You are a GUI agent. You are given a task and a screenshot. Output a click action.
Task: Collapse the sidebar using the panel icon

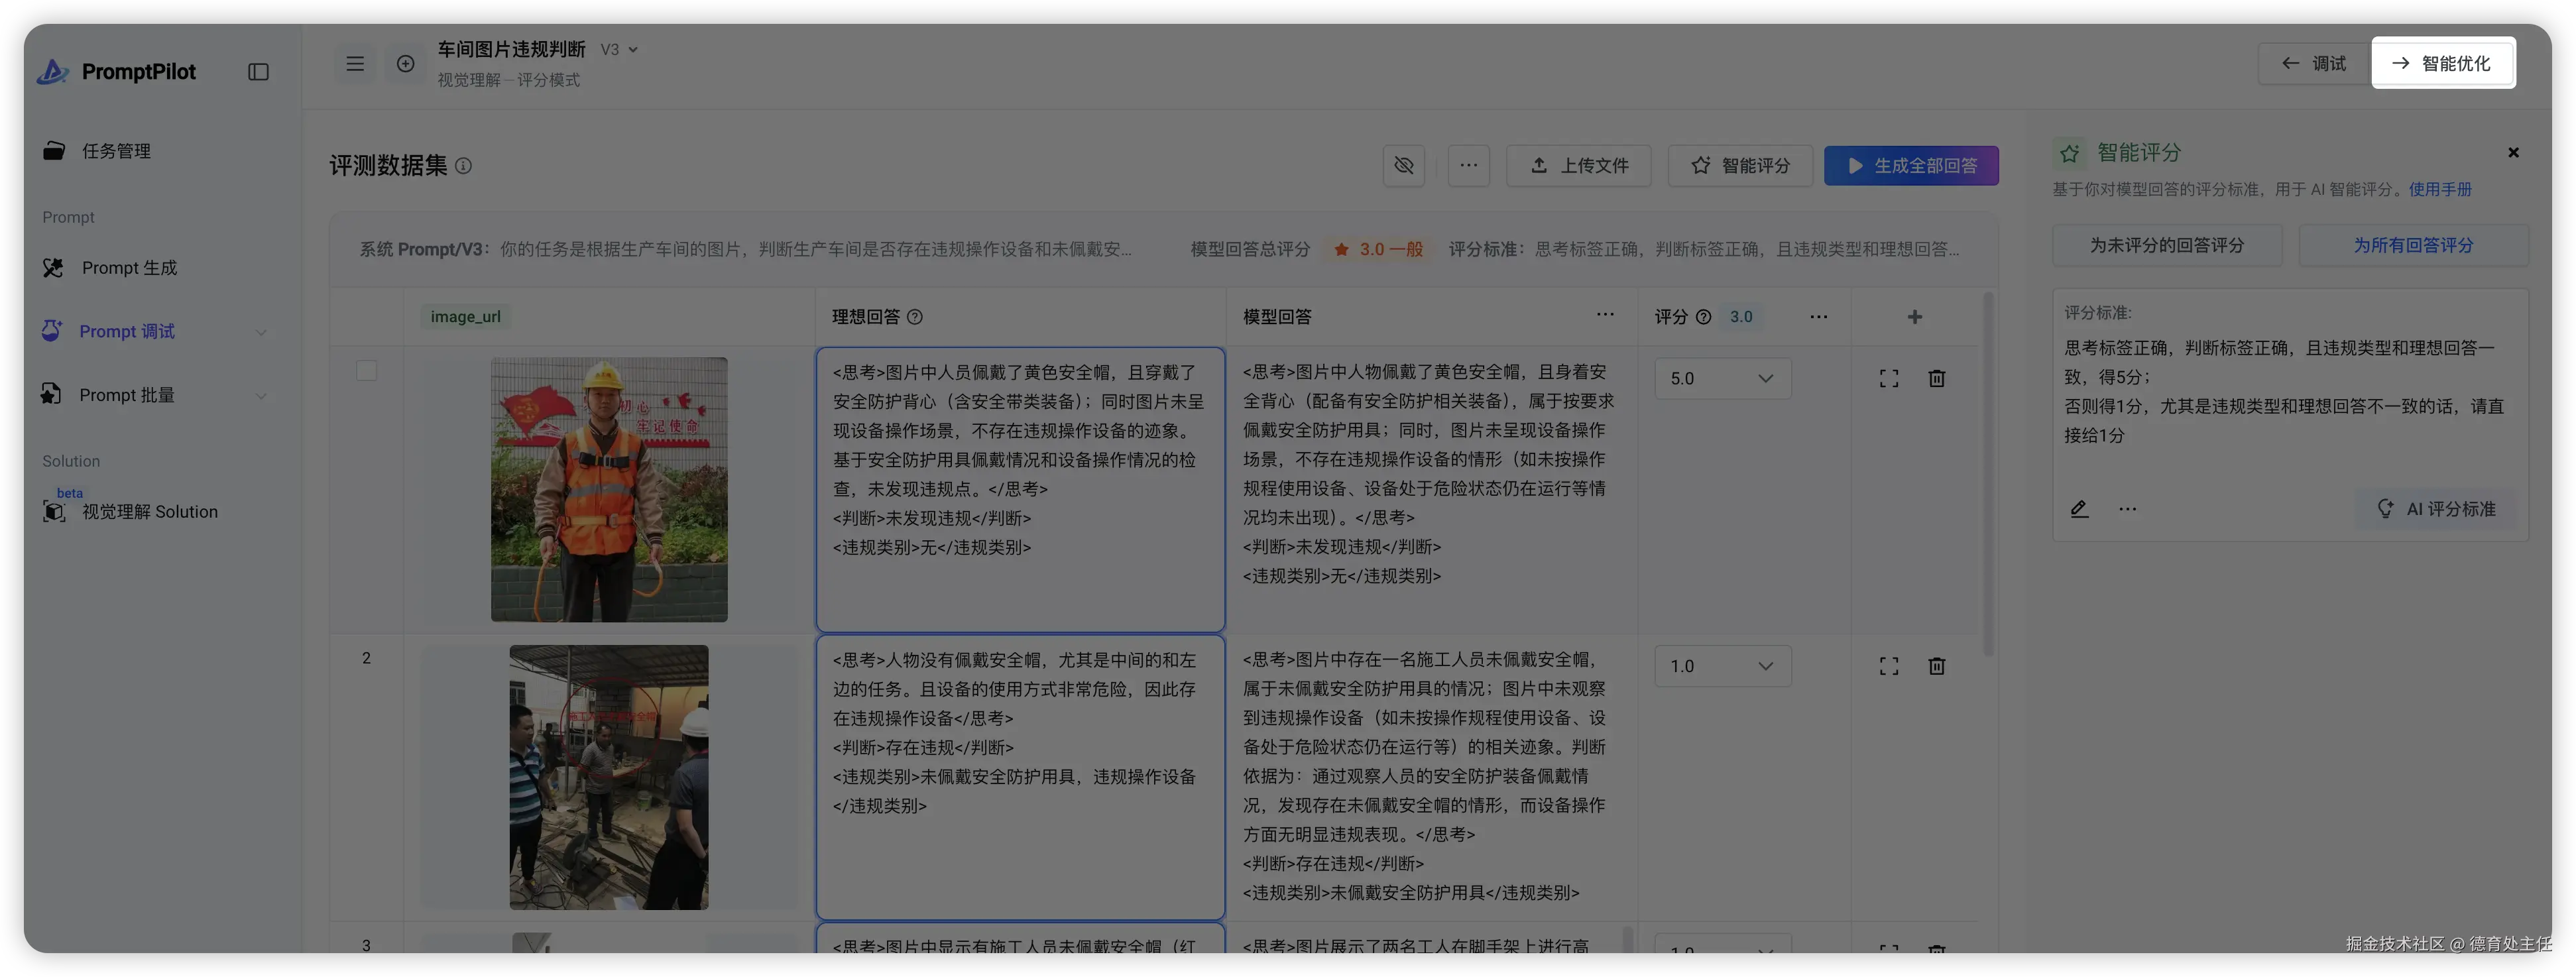pos(258,72)
